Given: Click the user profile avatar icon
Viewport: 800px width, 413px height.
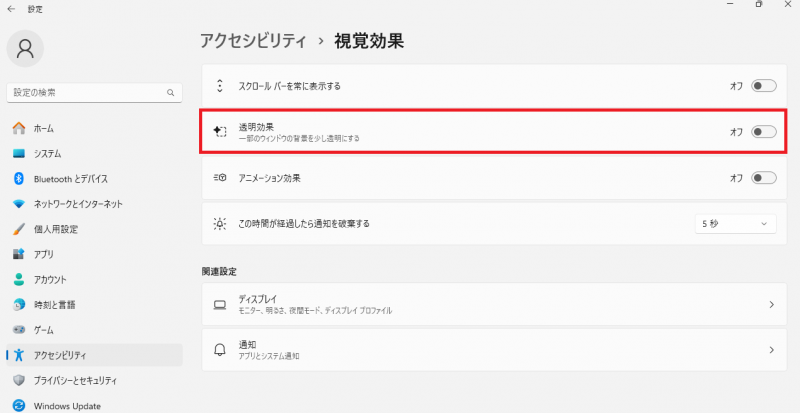Looking at the screenshot, I should (26, 47).
